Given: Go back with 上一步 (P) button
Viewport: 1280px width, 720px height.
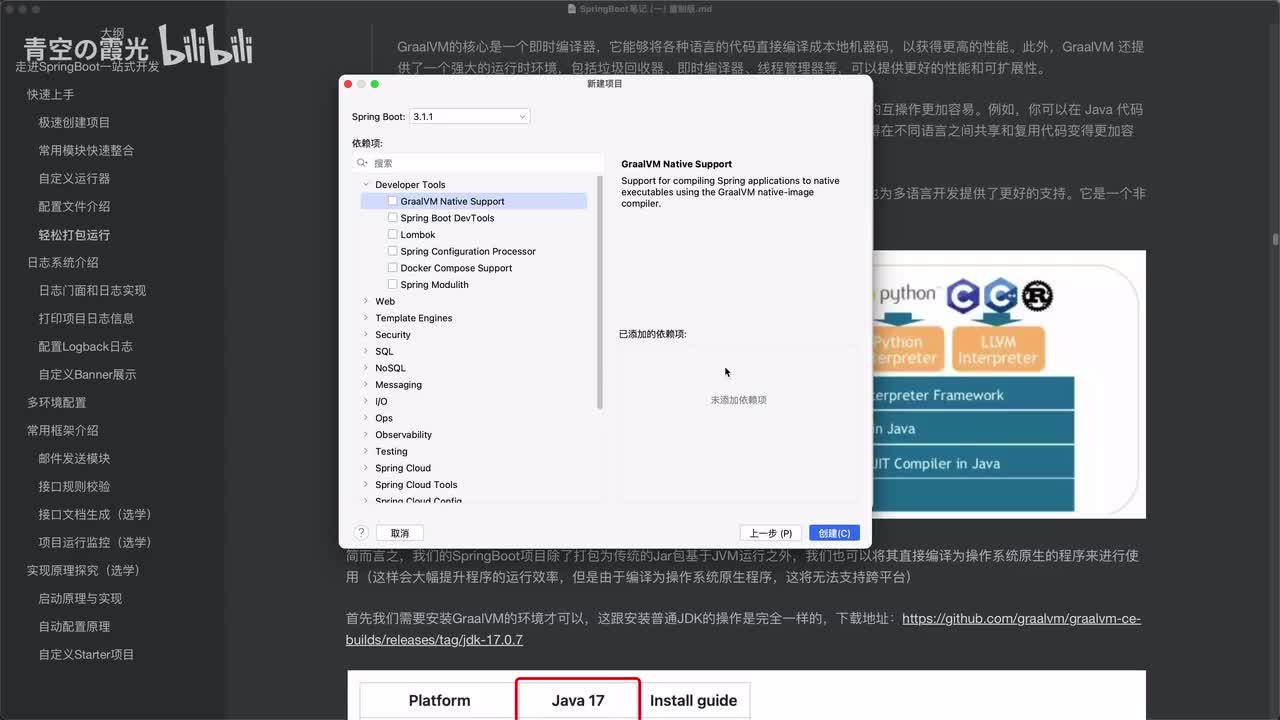Looking at the screenshot, I should [x=771, y=533].
